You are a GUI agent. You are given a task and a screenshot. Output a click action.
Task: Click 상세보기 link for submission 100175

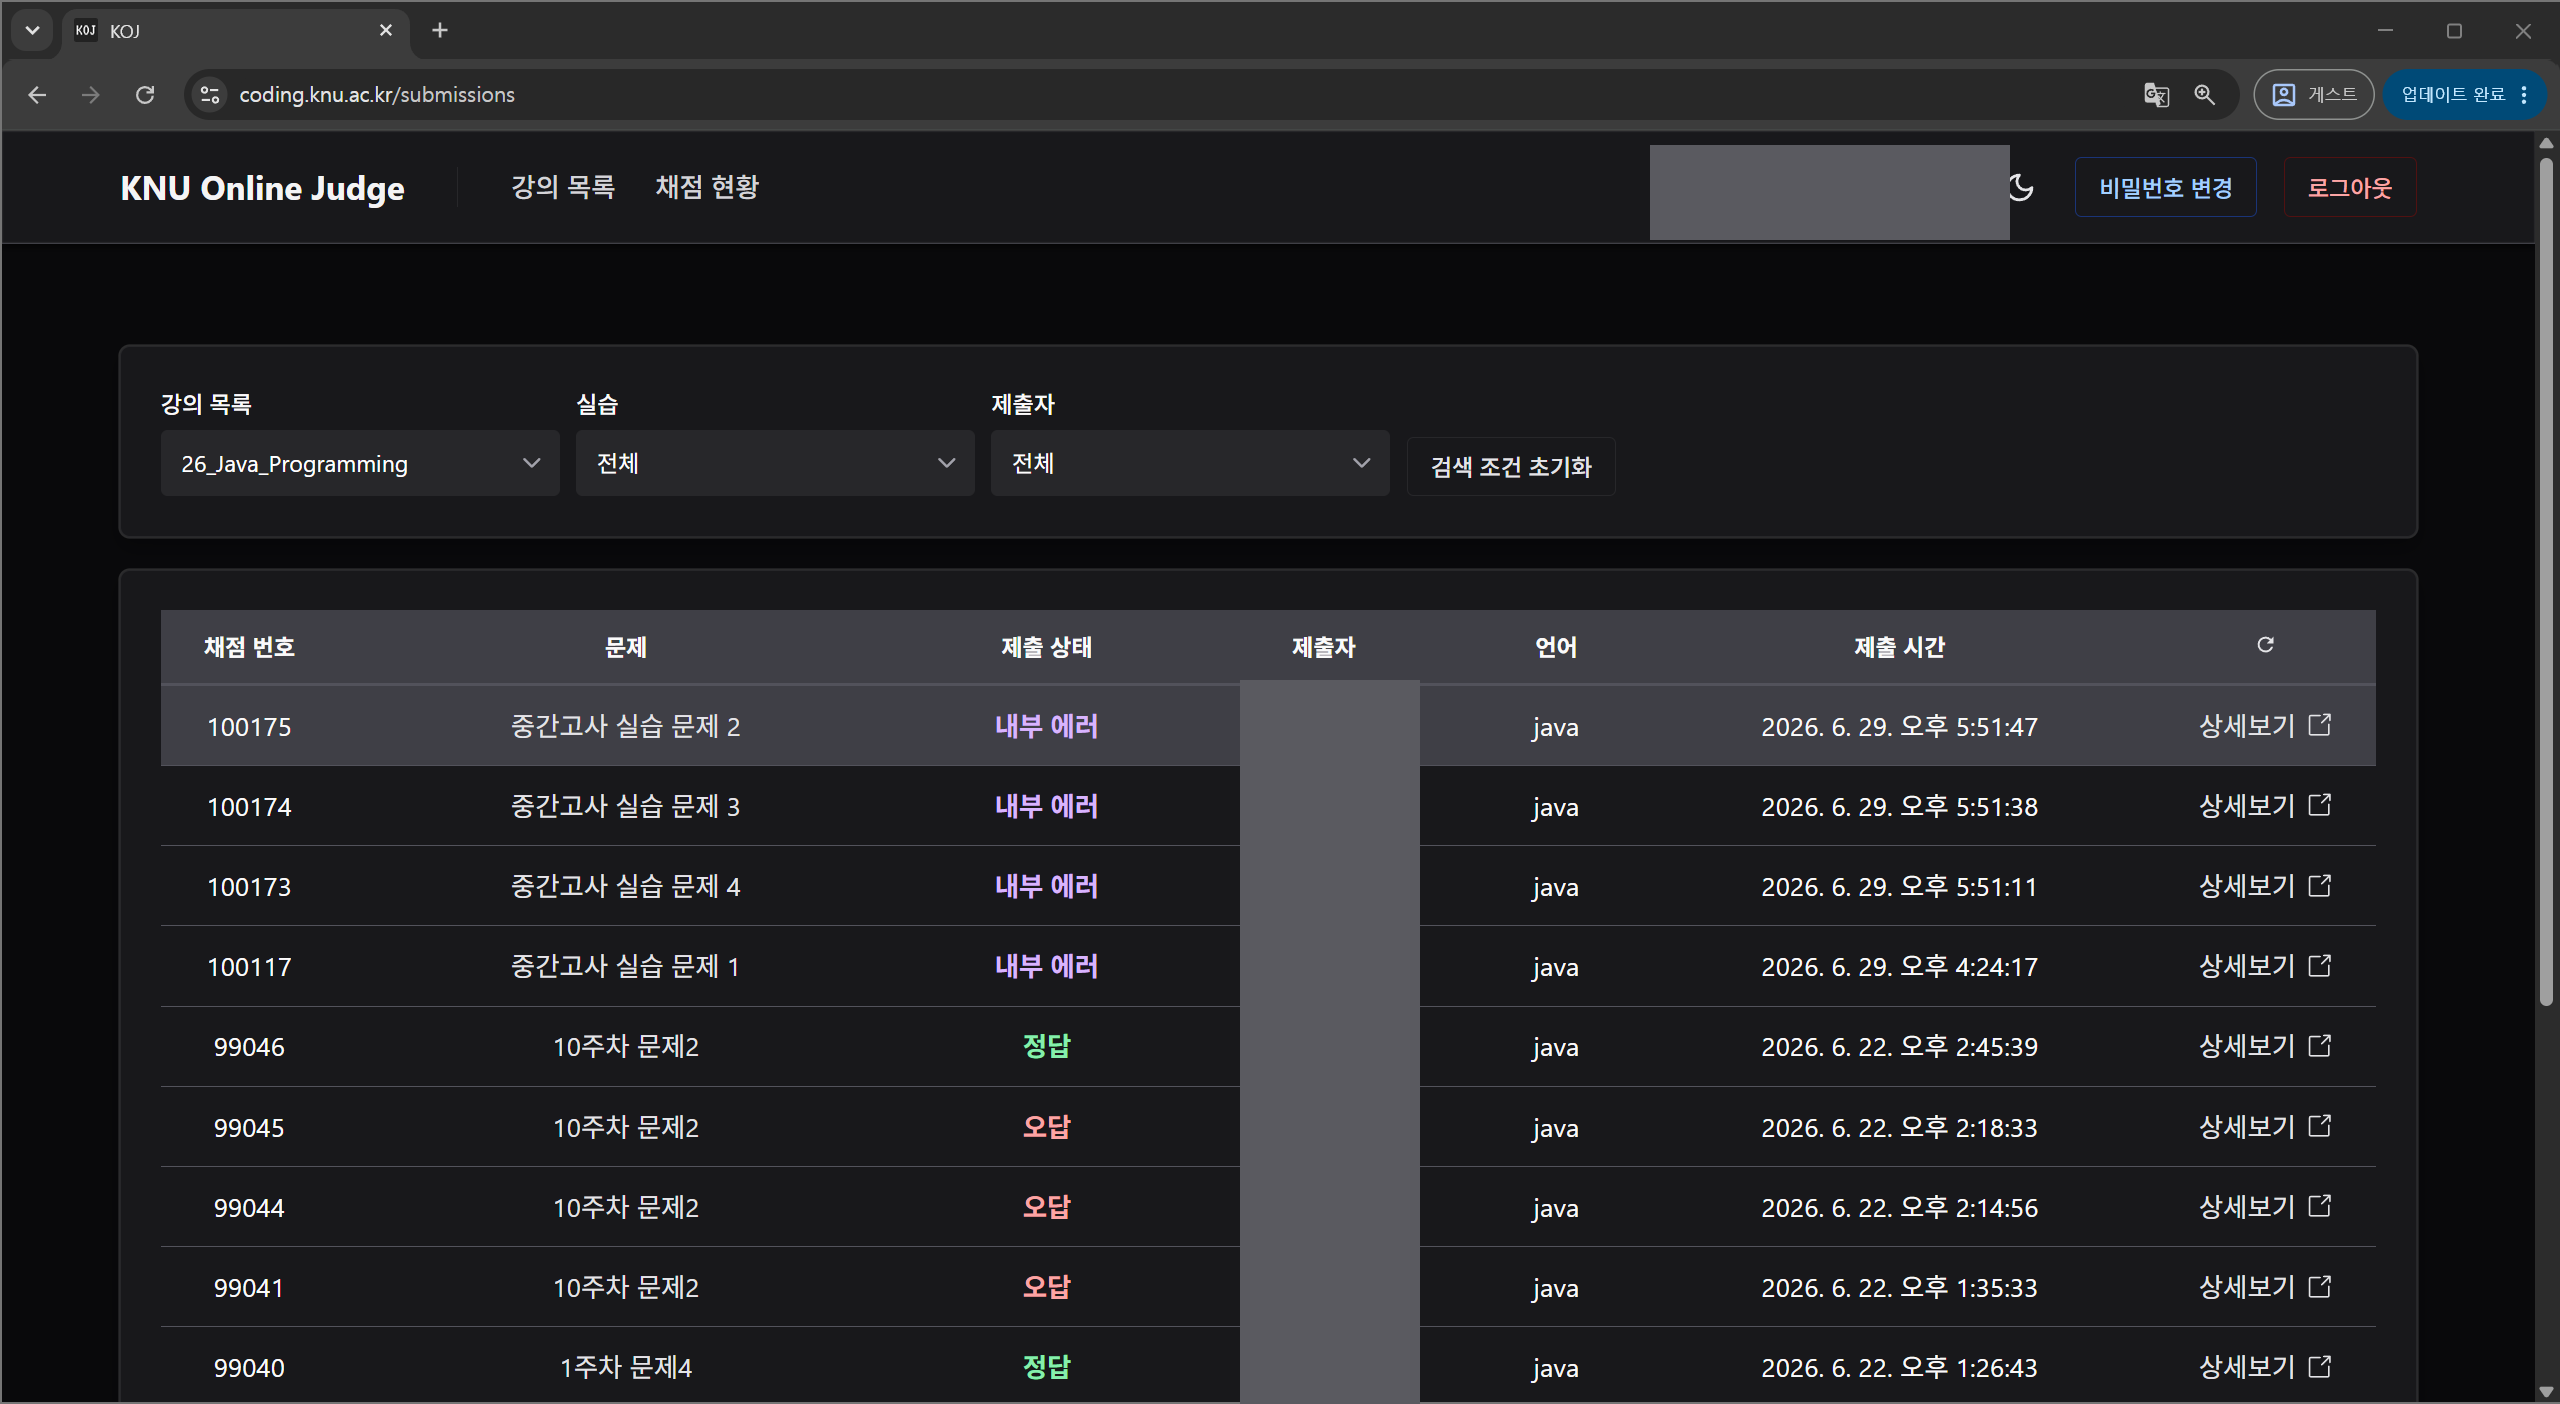click(x=2246, y=726)
